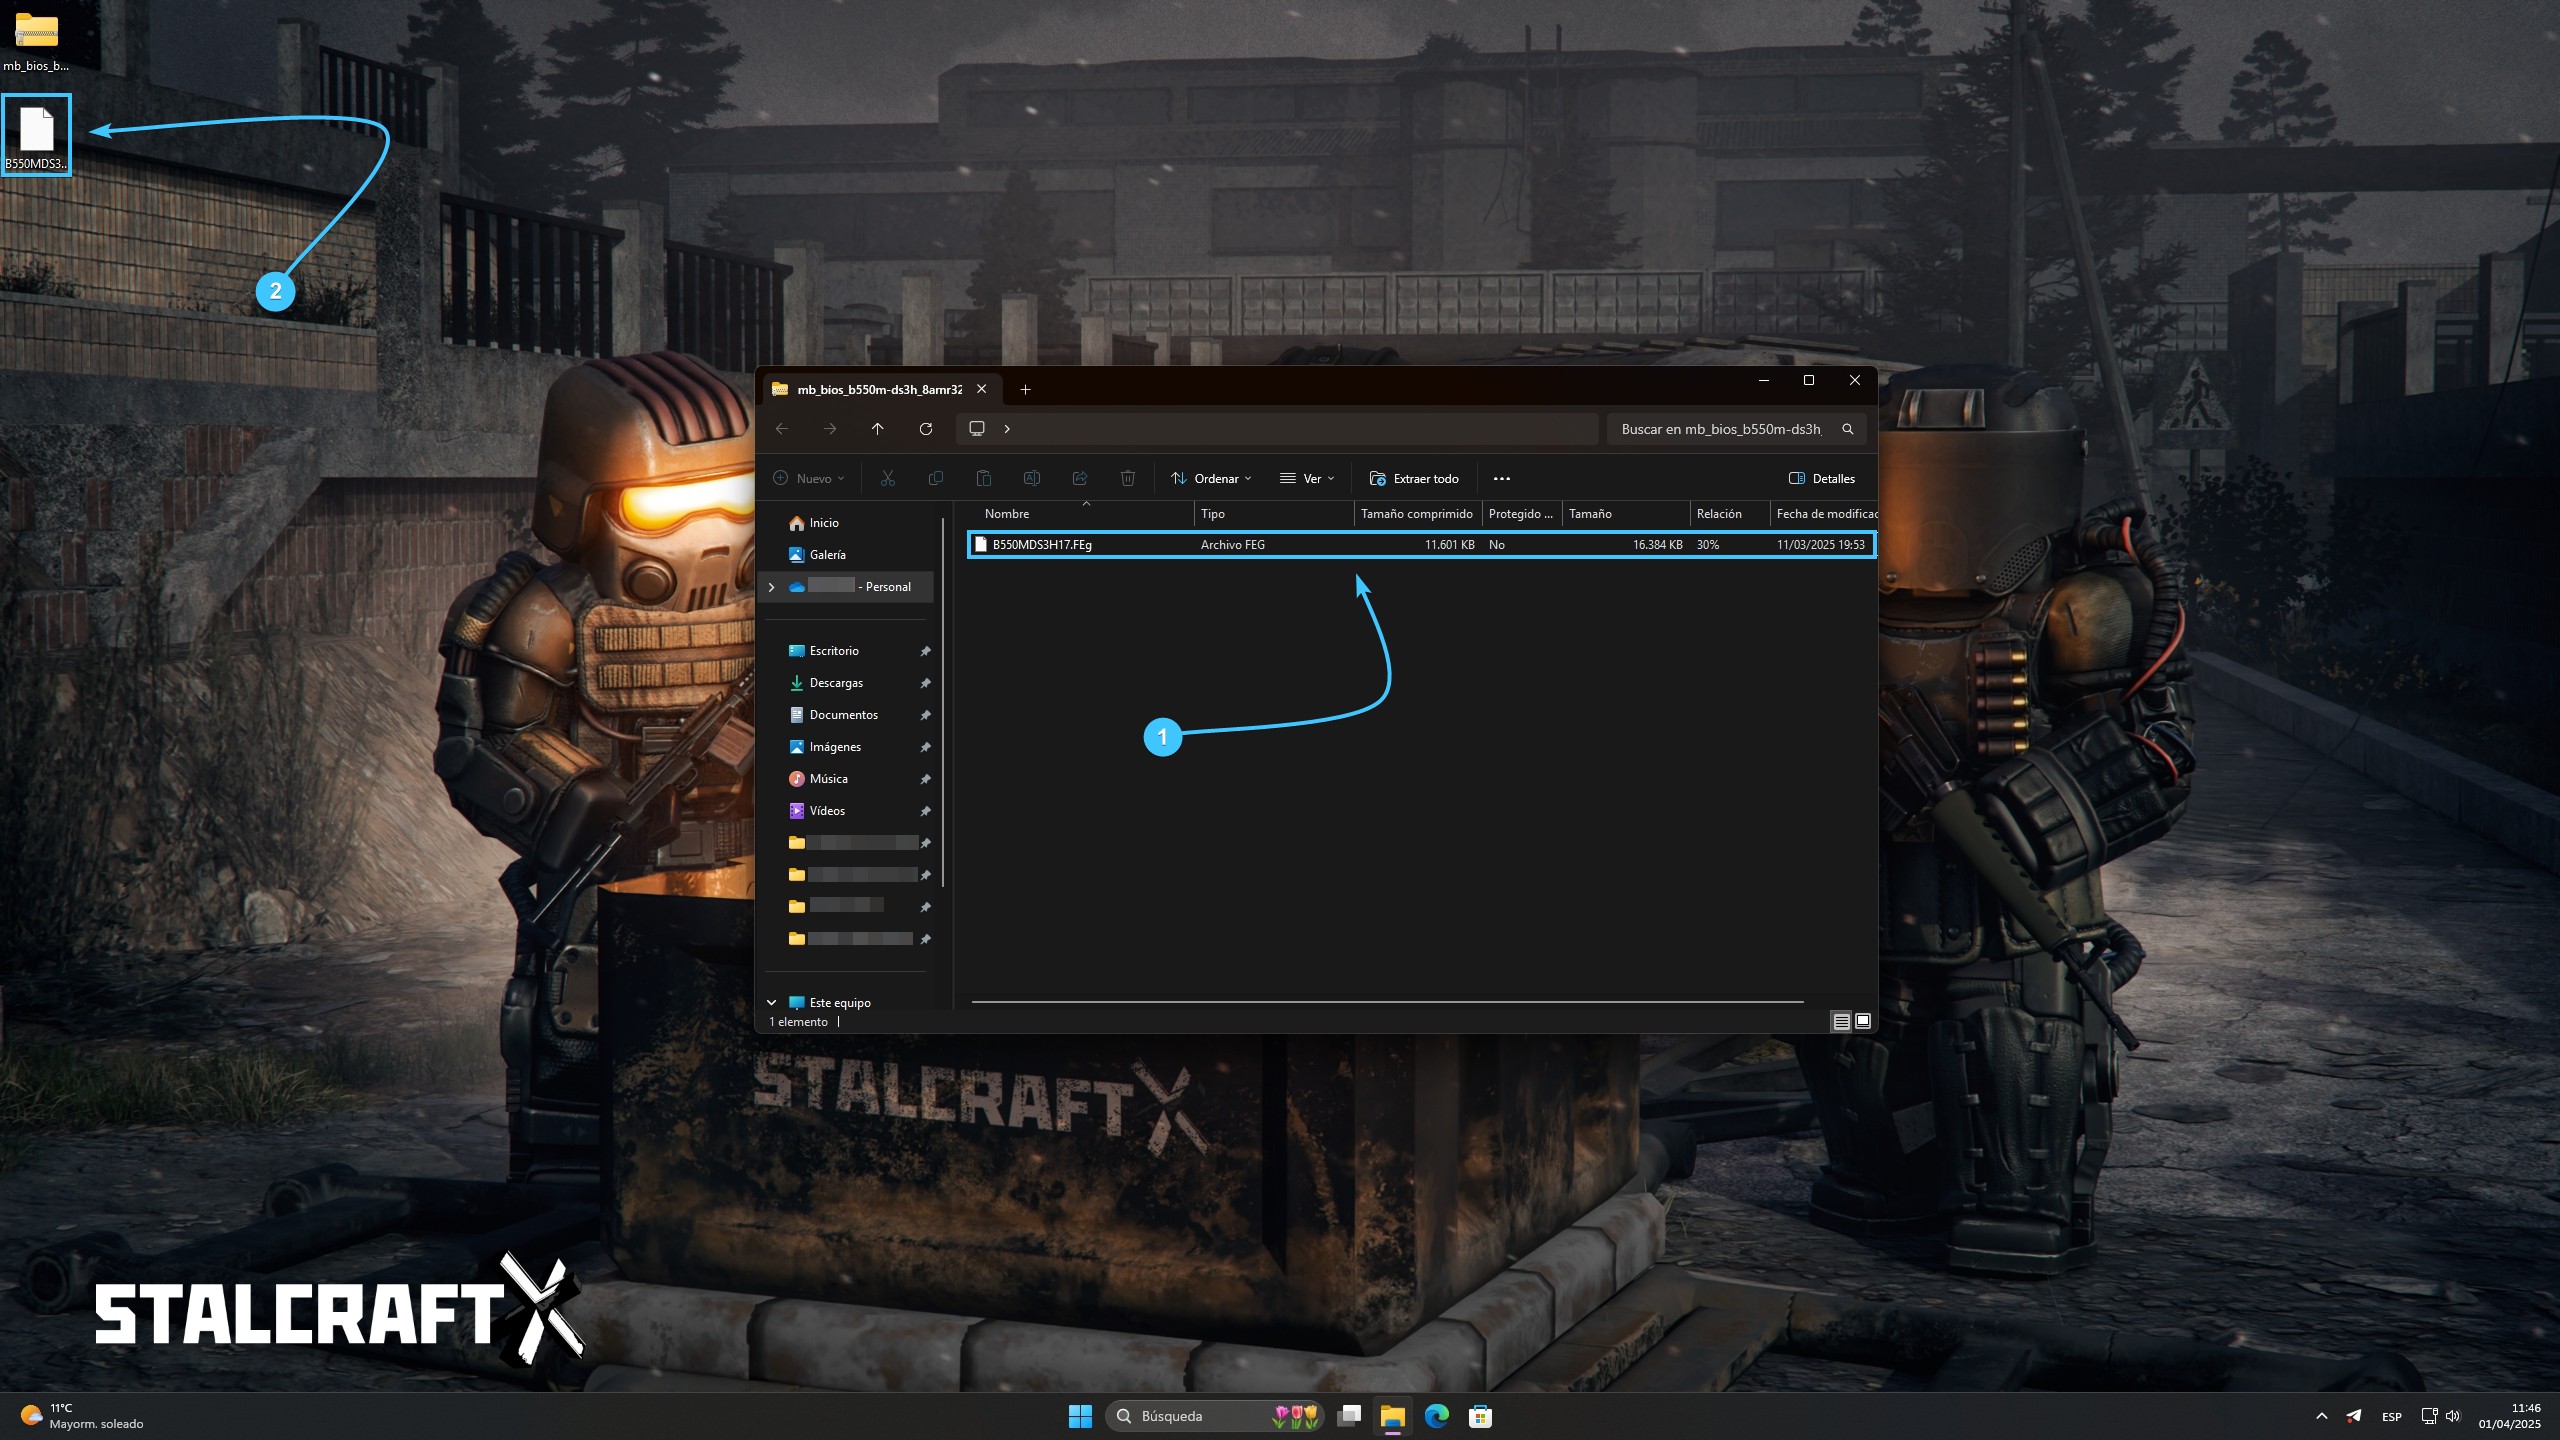Toggle the Detalles pane button

(1822, 479)
